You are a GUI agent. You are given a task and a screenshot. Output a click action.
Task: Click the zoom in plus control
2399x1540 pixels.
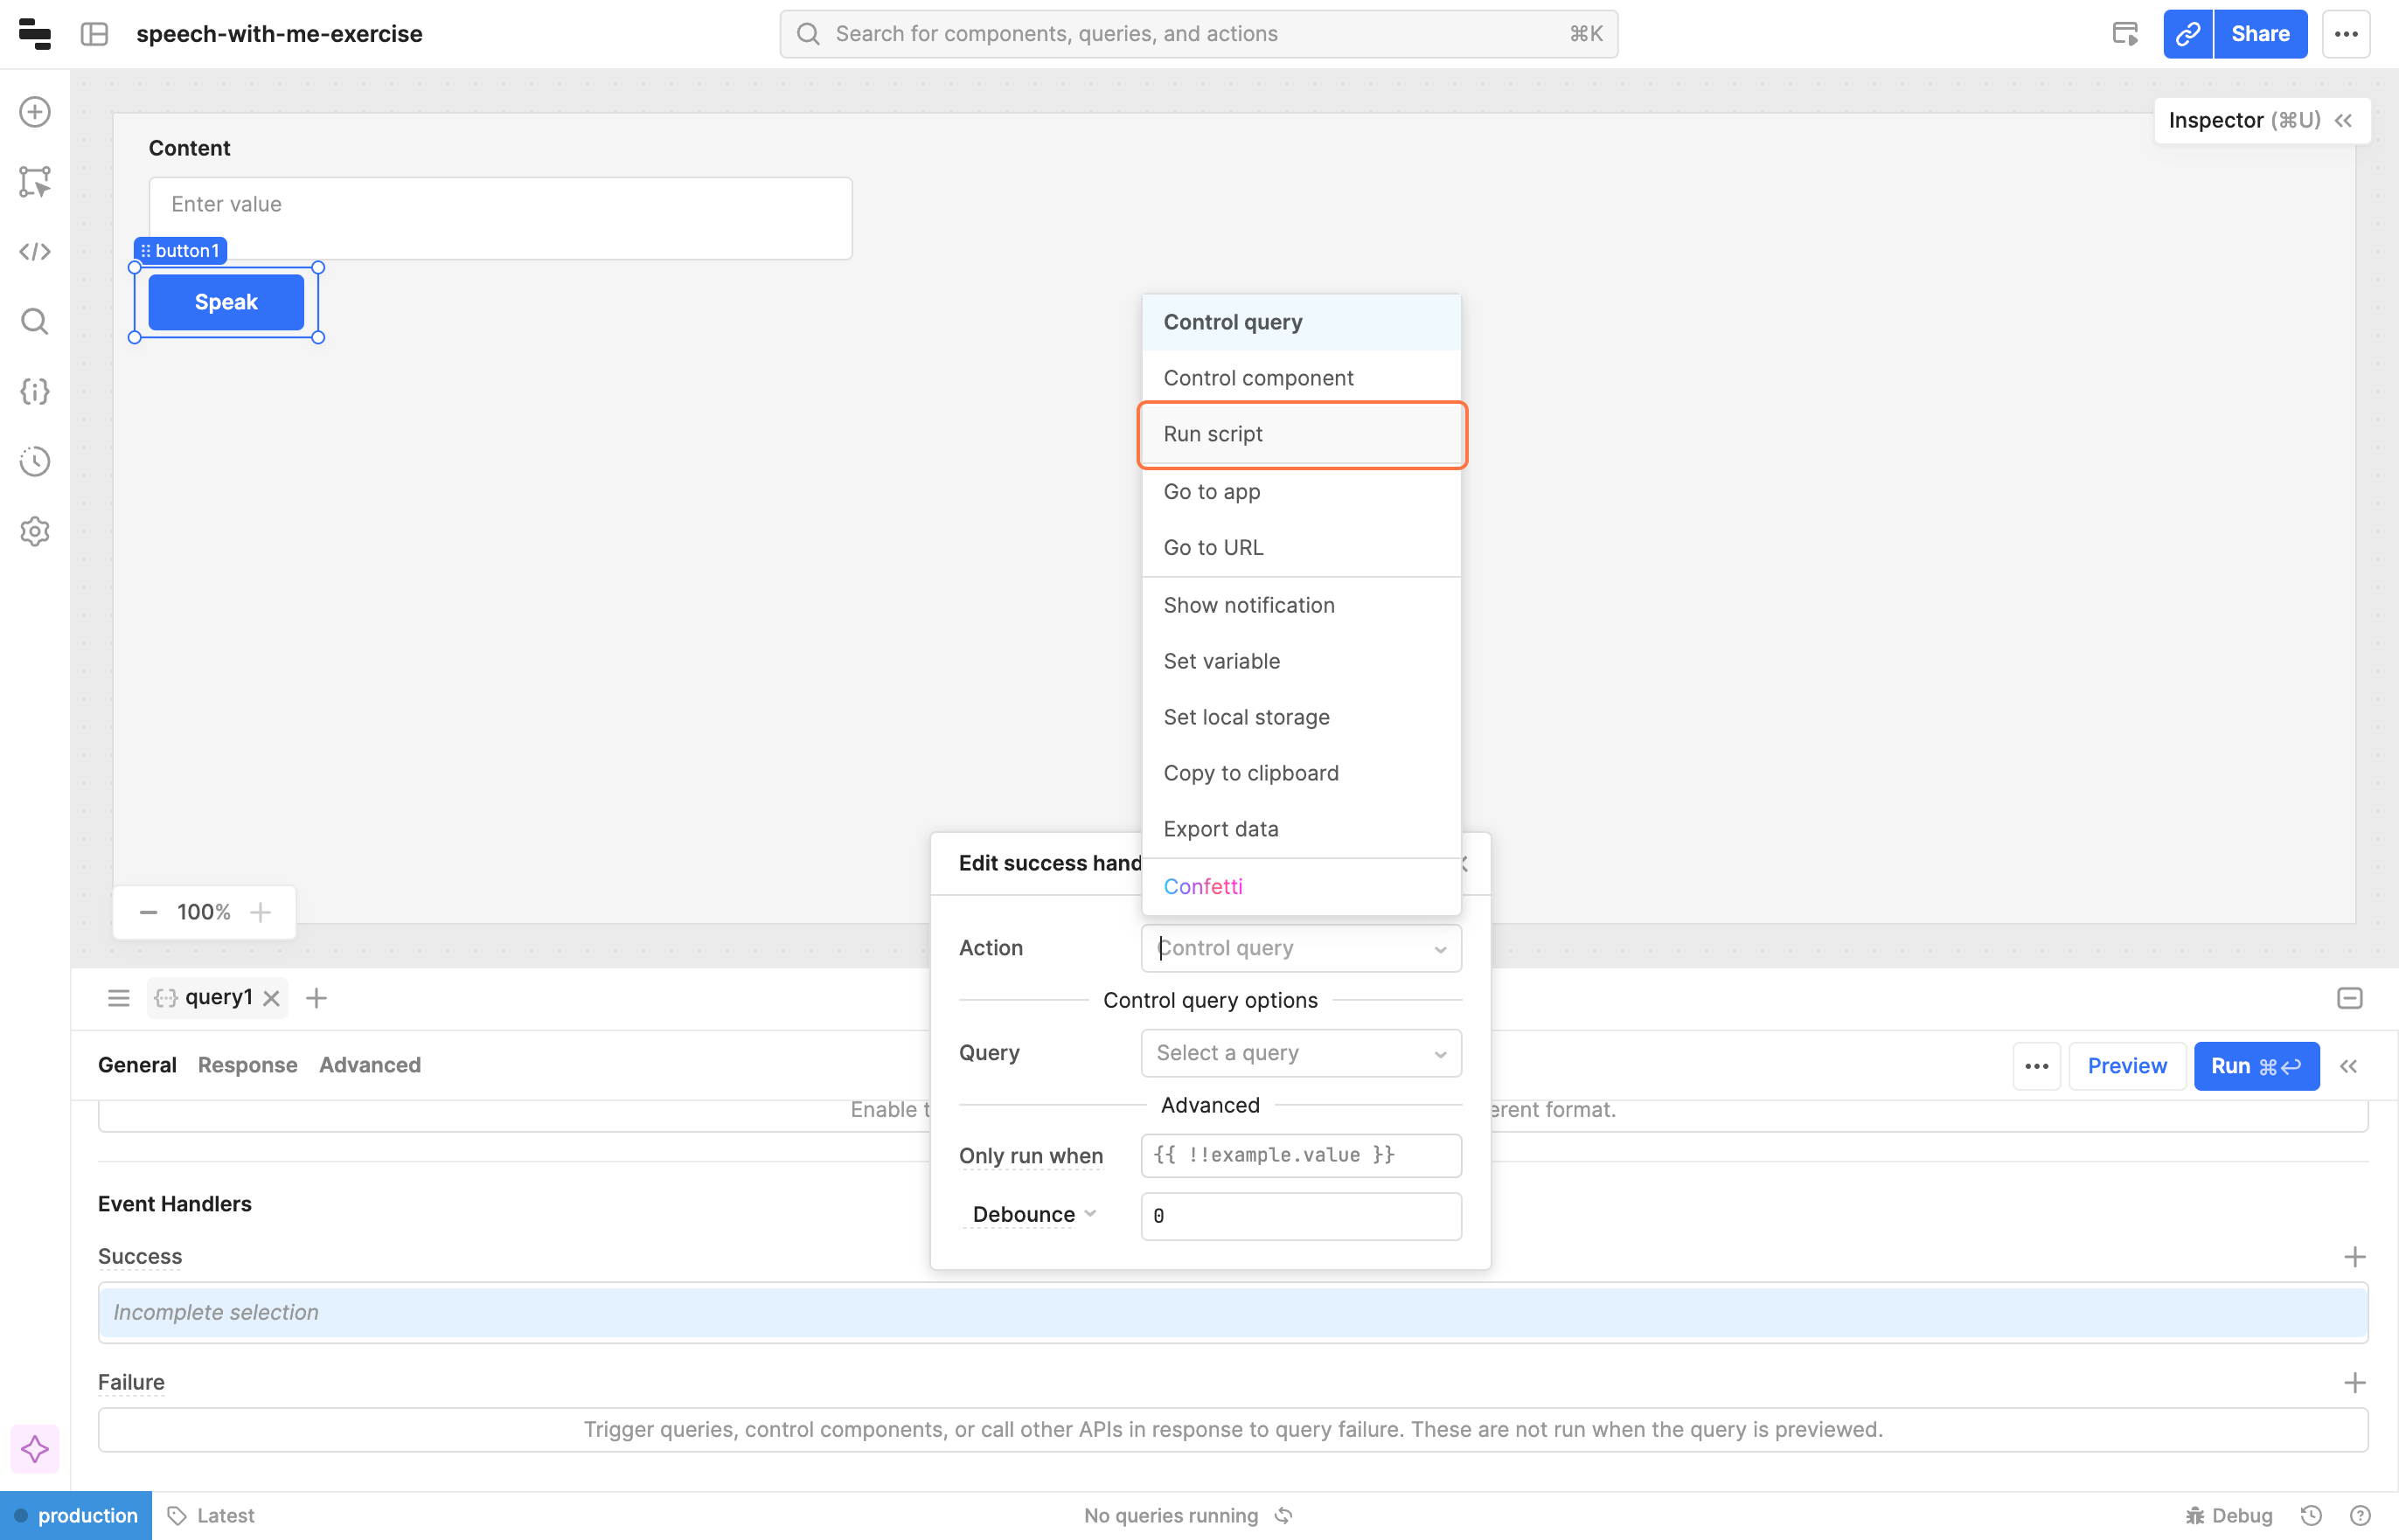point(261,912)
